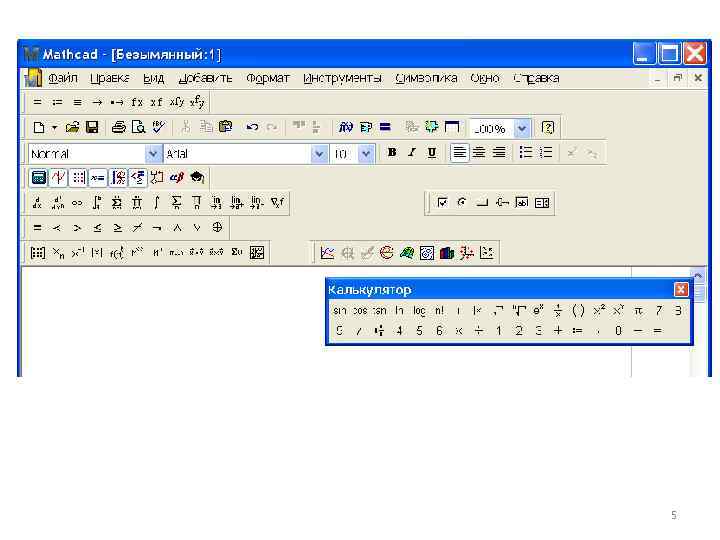Image resolution: width=720 pixels, height=540 pixels.
Task: Insert unit icon in standard toolbar
Action: [366, 127]
